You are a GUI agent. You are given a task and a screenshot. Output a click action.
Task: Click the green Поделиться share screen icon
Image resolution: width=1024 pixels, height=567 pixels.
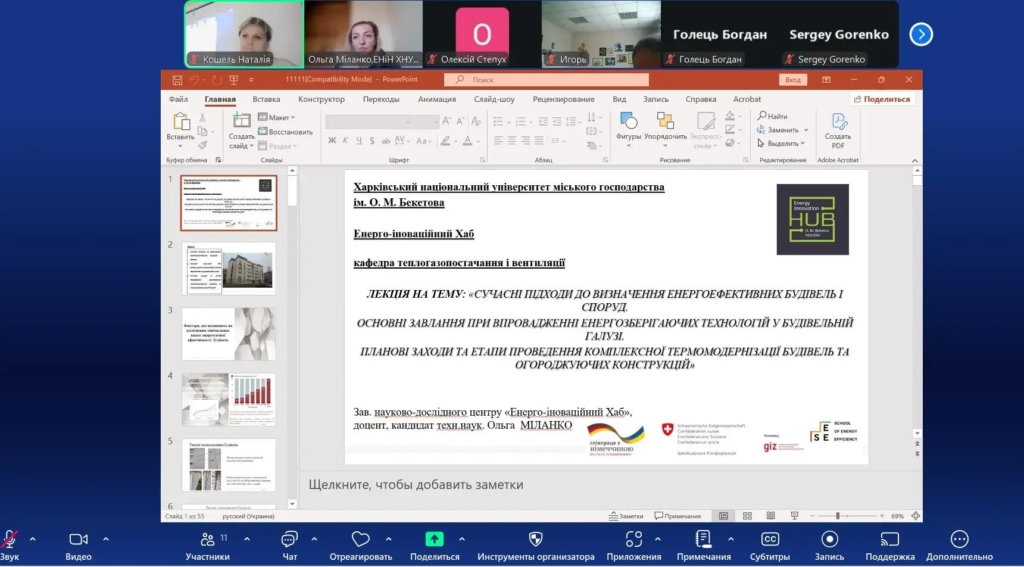(434, 539)
